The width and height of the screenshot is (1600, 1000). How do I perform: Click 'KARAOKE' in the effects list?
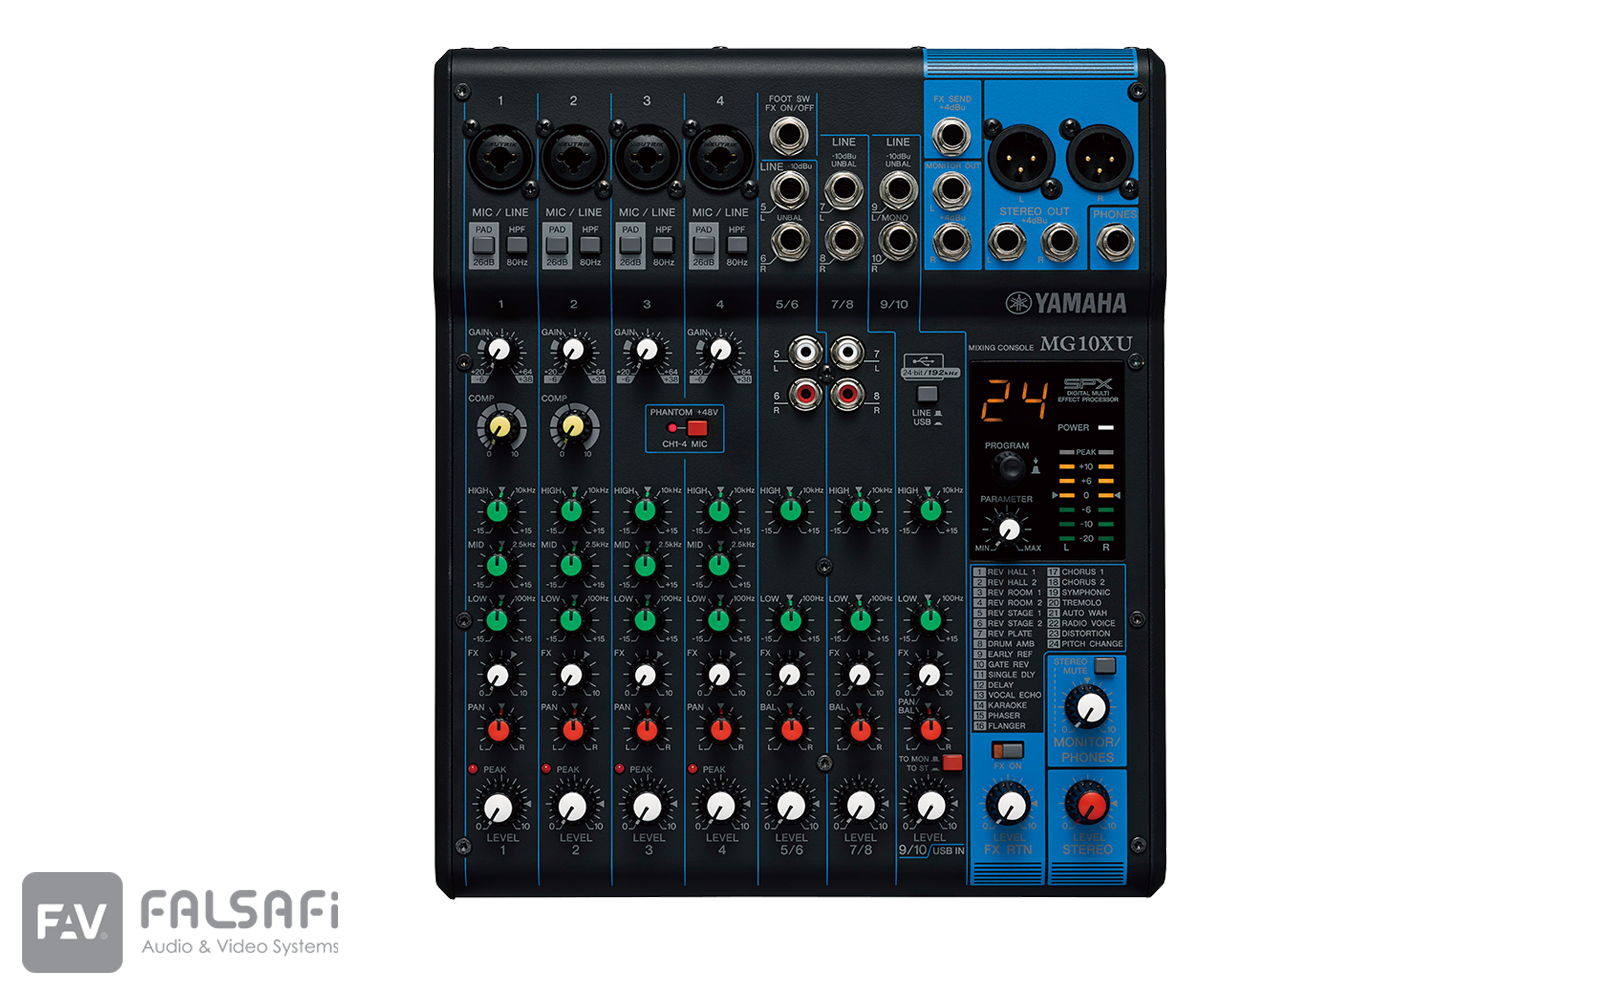1007,705
